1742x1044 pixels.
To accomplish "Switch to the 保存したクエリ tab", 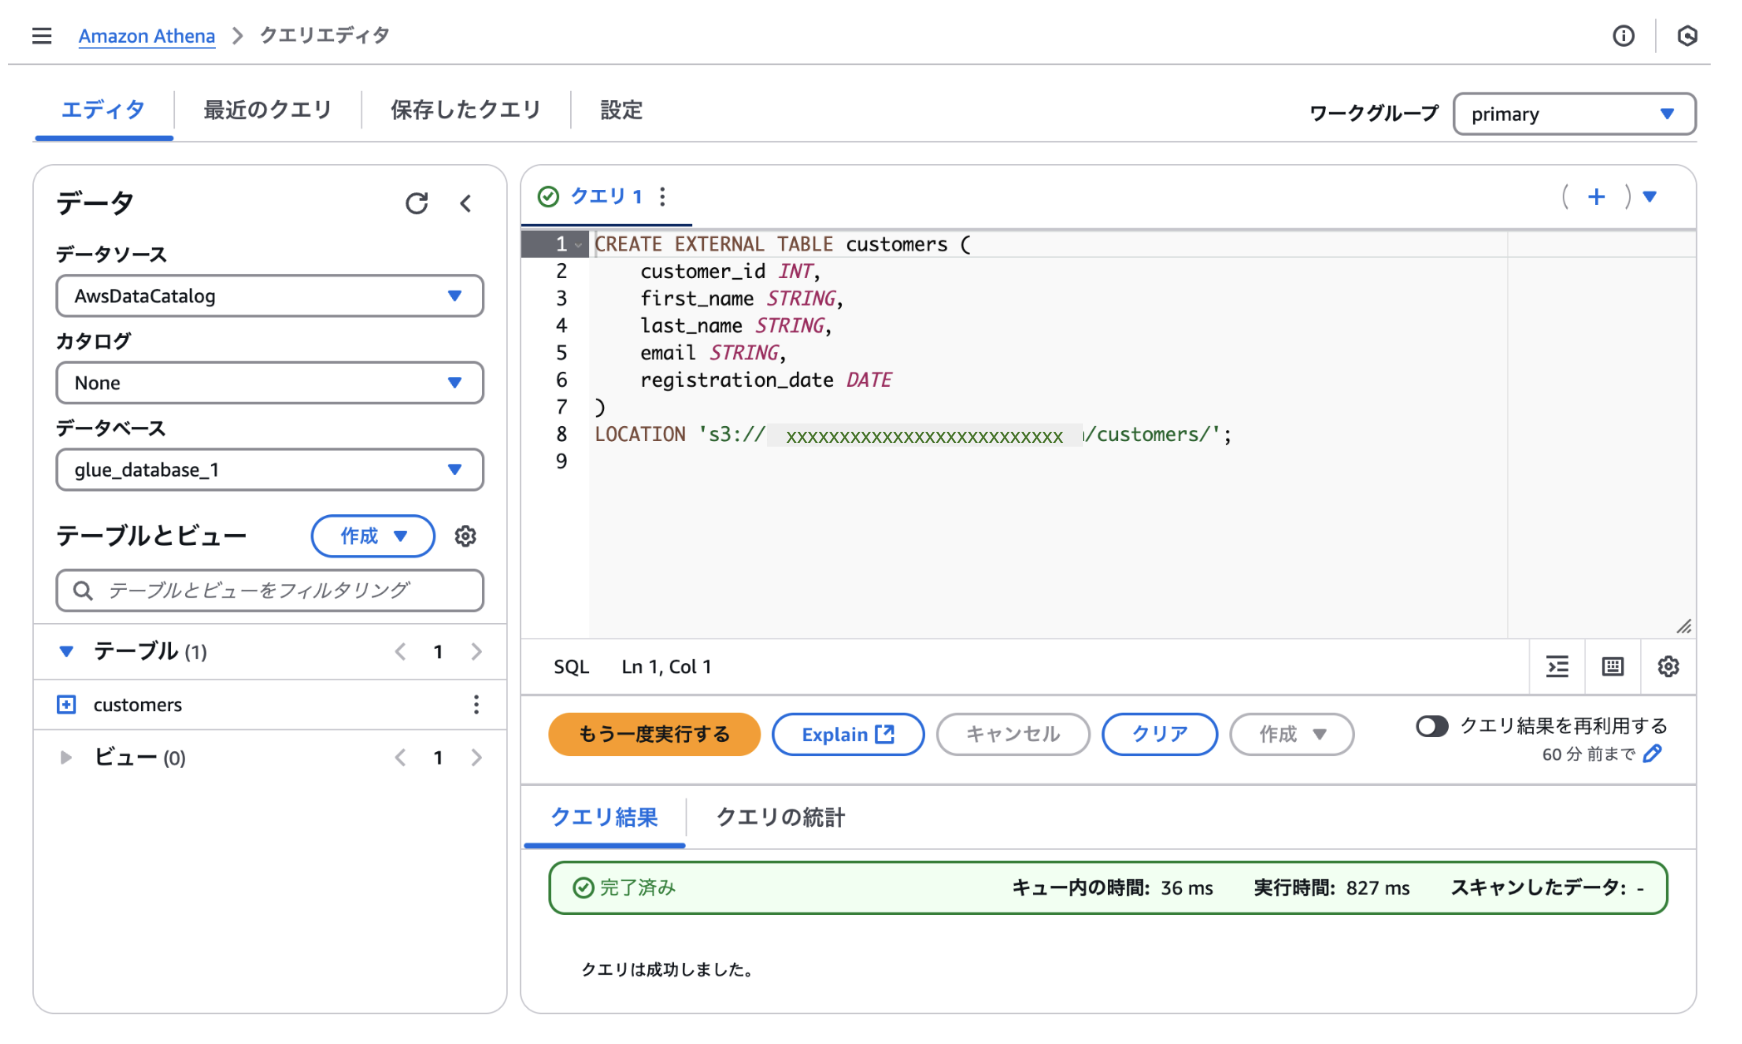I will 465,110.
